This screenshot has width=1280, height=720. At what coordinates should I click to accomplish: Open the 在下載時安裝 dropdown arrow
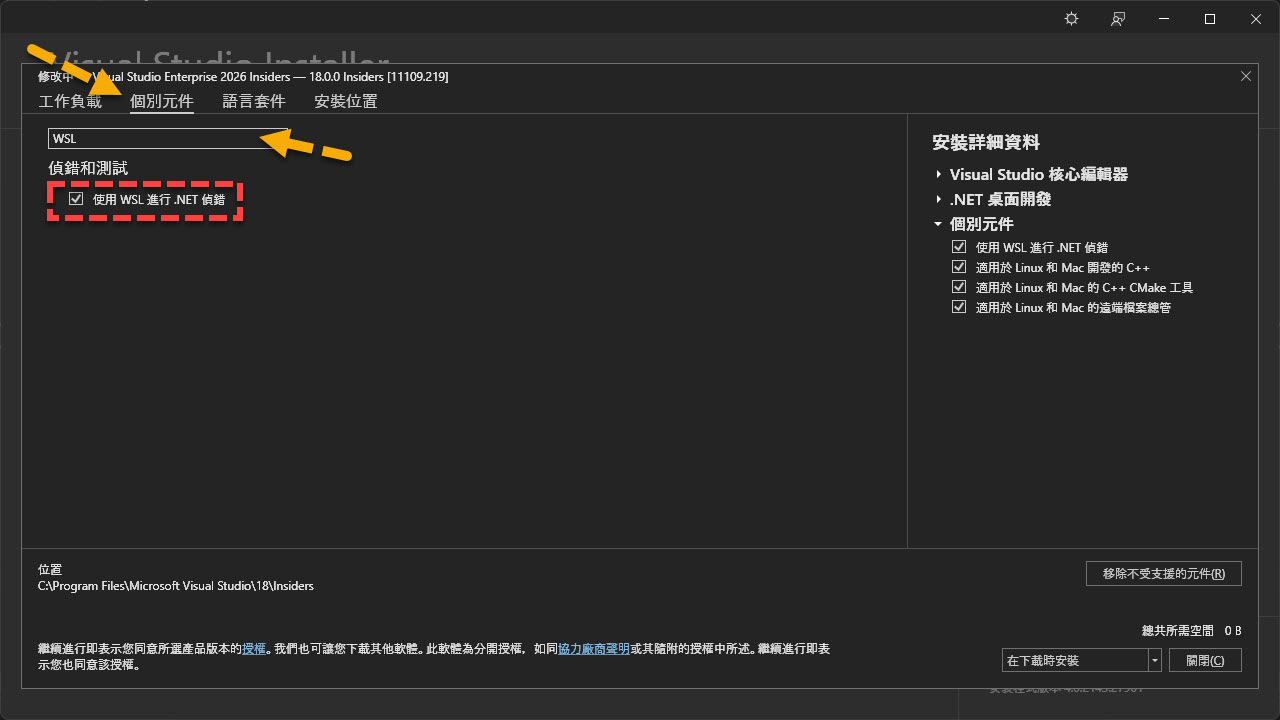[1155, 661]
